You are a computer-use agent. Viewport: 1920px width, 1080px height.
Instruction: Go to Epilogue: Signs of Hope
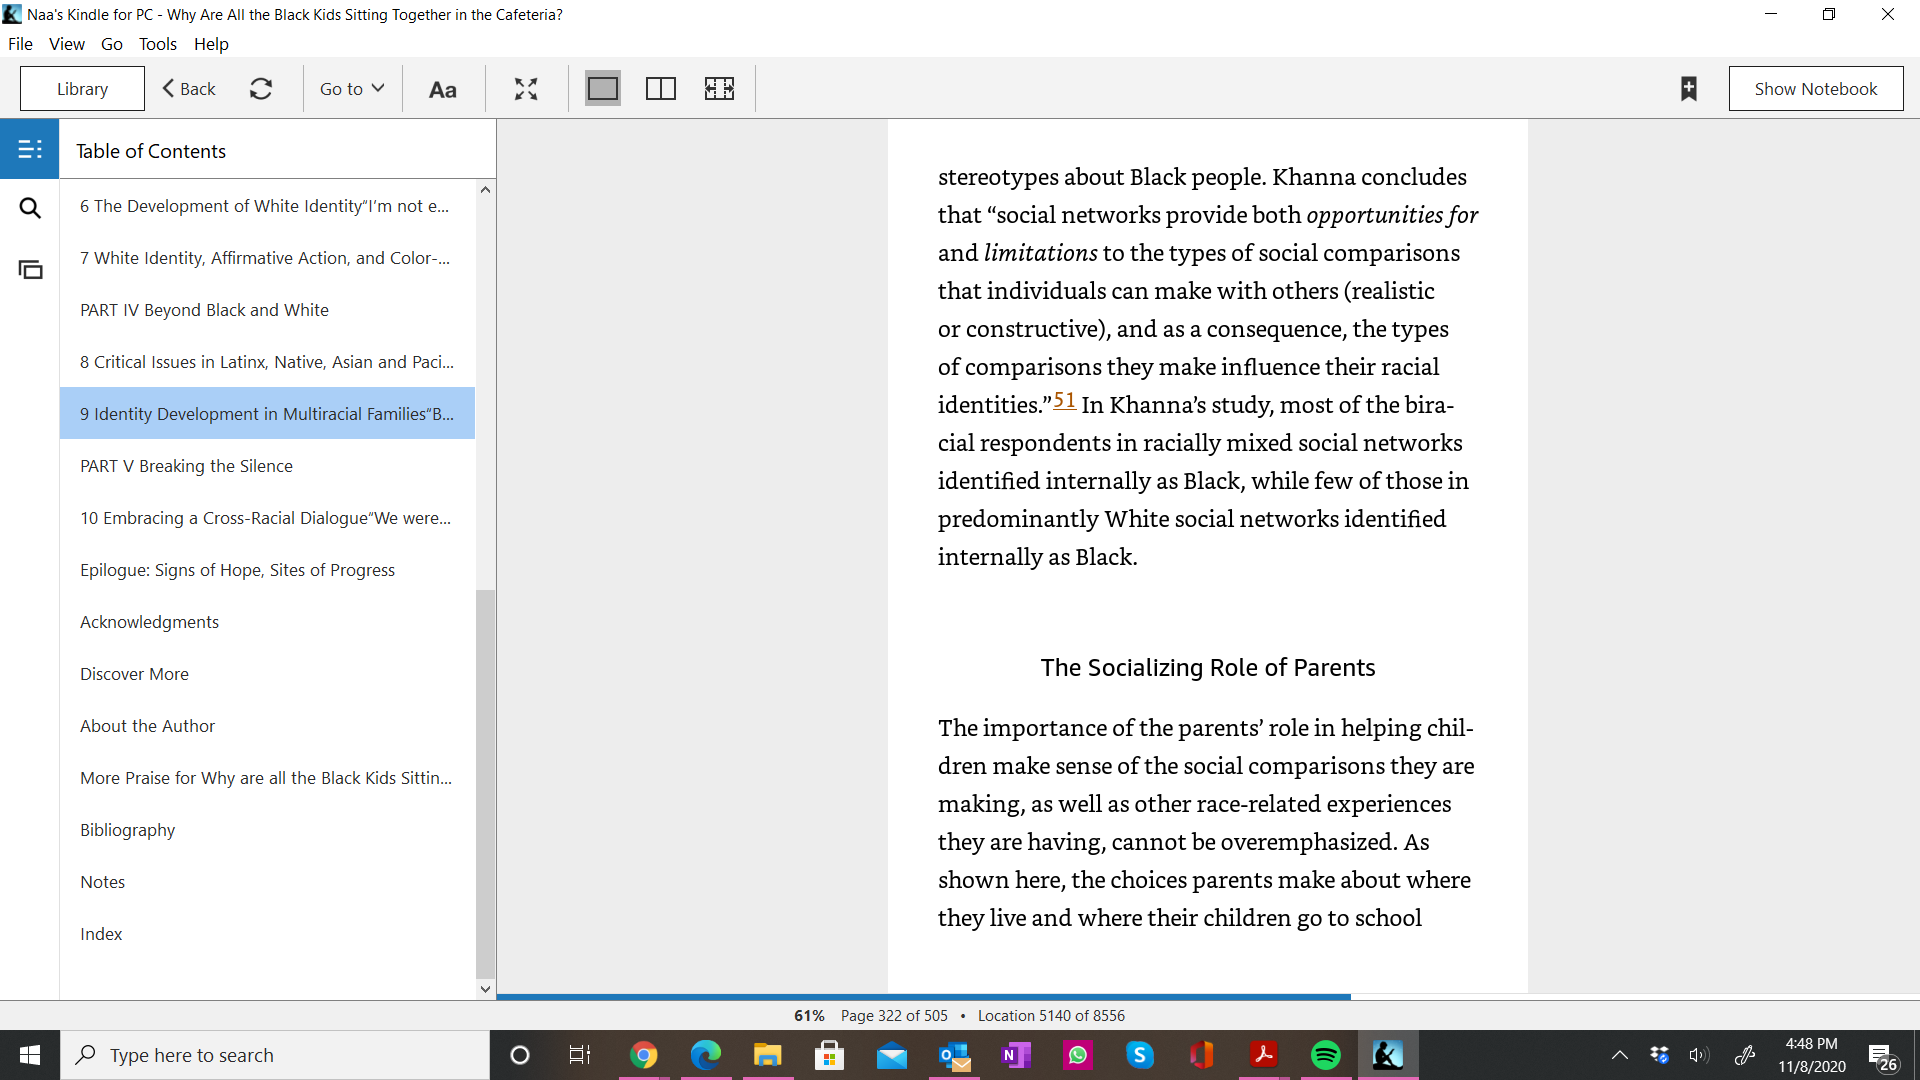[x=267, y=570]
